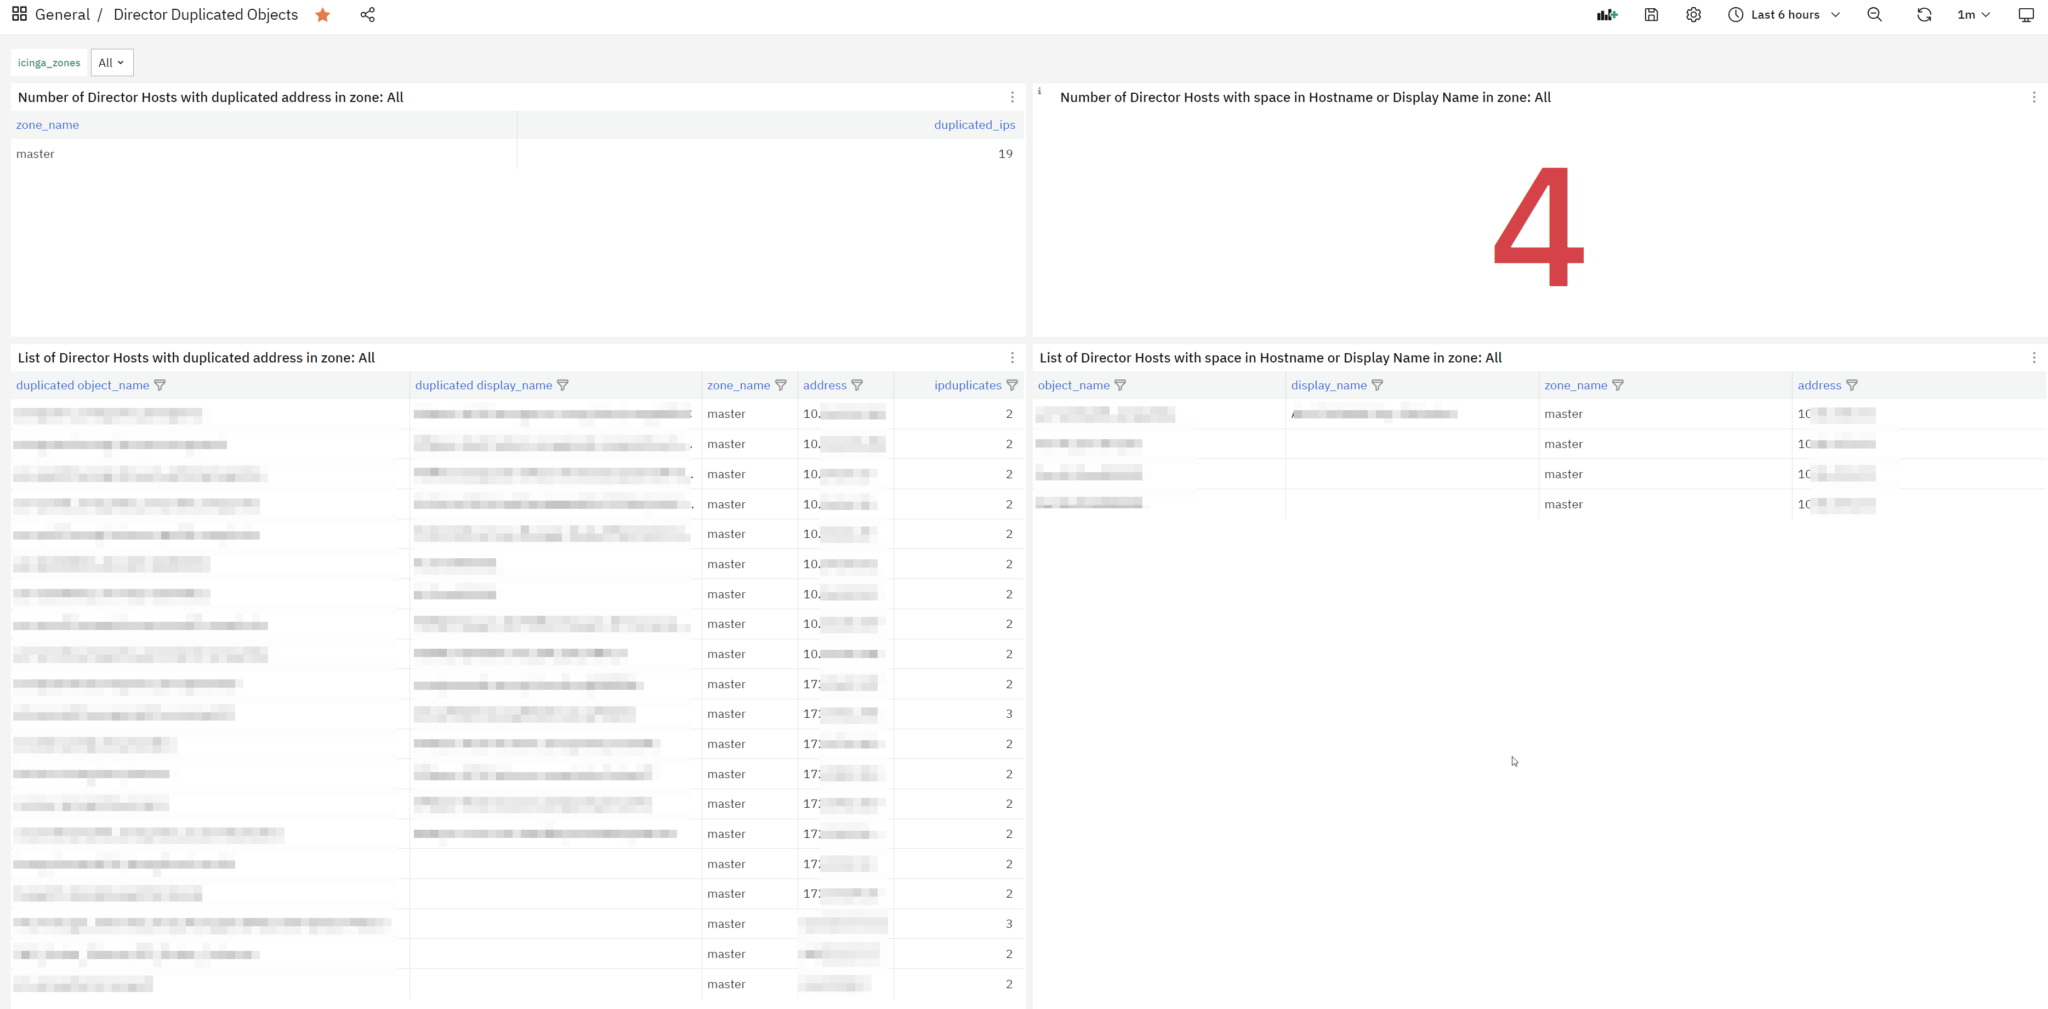Viewport: 2048px width, 1009px height.
Task: Expand the 1m refresh interval dropdown
Action: [x=1973, y=15]
